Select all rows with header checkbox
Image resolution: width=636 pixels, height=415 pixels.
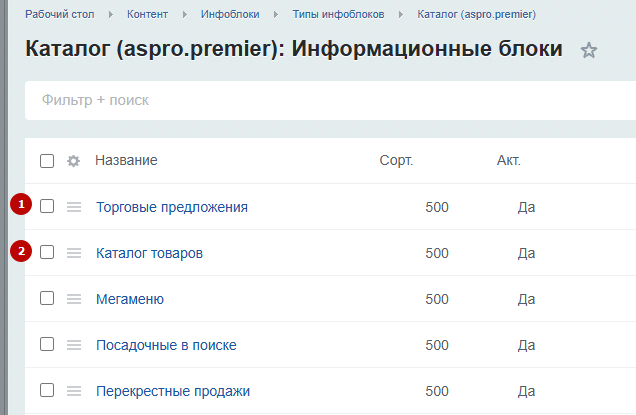pos(47,161)
